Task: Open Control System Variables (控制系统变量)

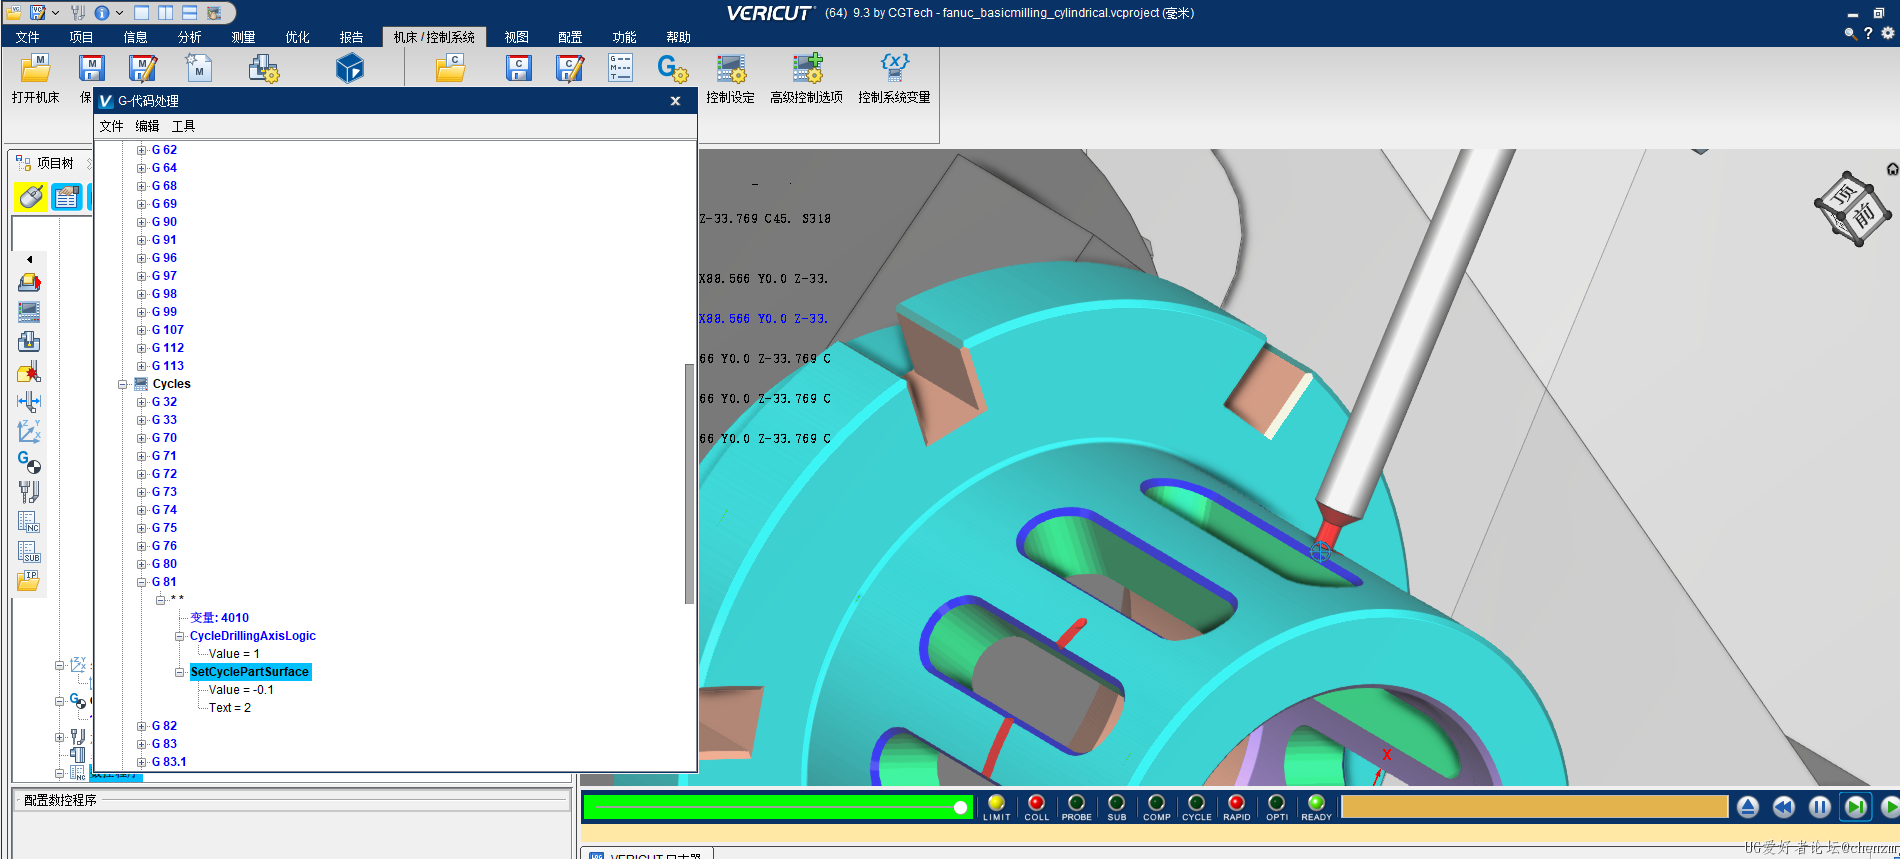Action: pos(894,79)
